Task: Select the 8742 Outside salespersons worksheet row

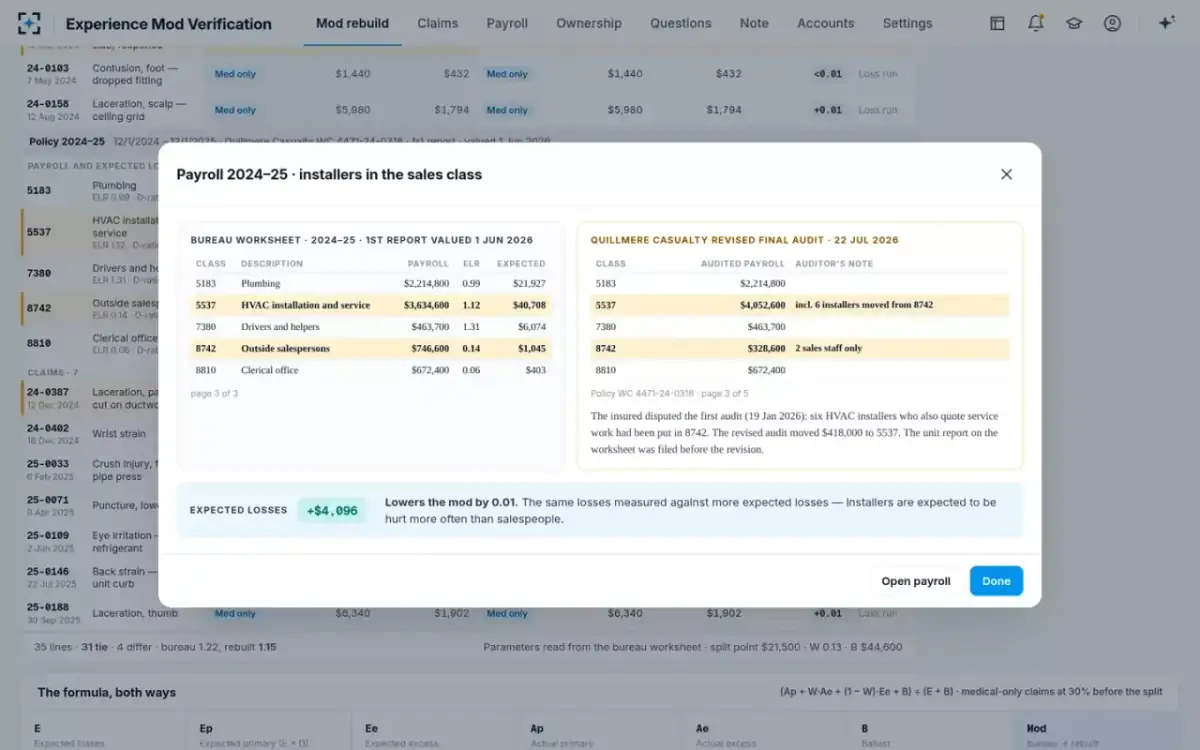Action: pos(370,348)
